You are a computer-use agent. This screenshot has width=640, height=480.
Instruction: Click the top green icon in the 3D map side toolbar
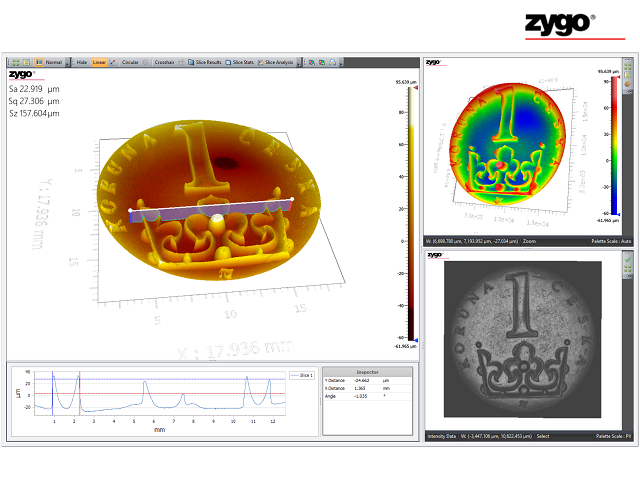(627, 66)
